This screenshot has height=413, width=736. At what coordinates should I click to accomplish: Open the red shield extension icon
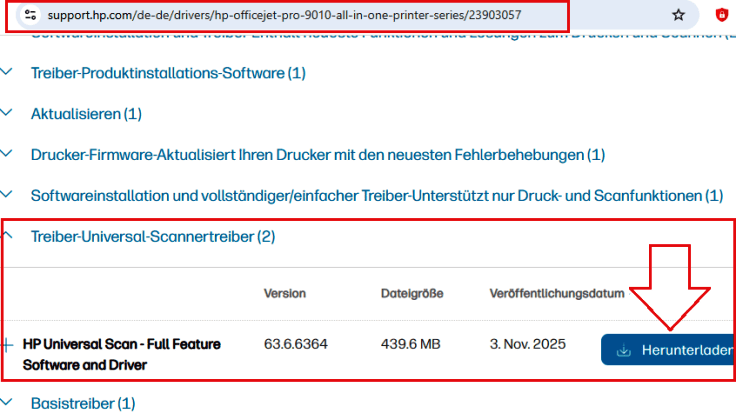coord(721,15)
